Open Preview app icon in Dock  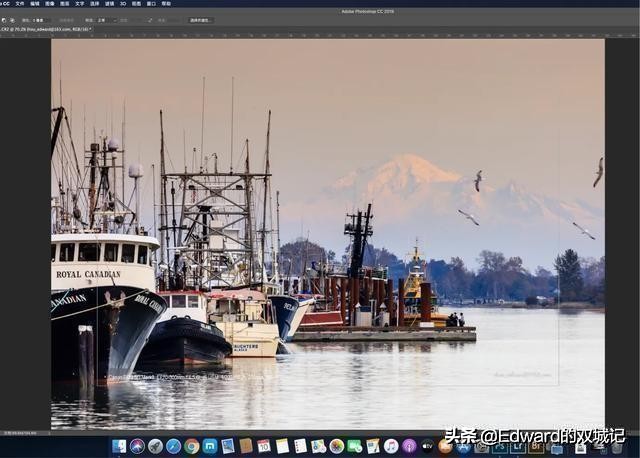point(228,446)
